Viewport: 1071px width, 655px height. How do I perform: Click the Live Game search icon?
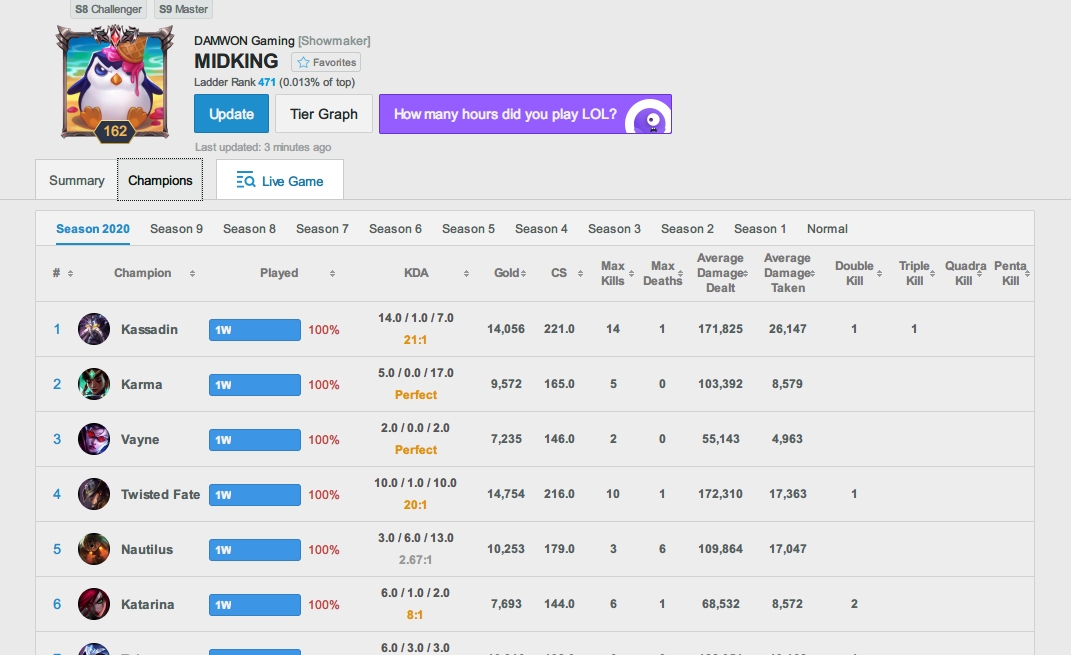pos(246,180)
